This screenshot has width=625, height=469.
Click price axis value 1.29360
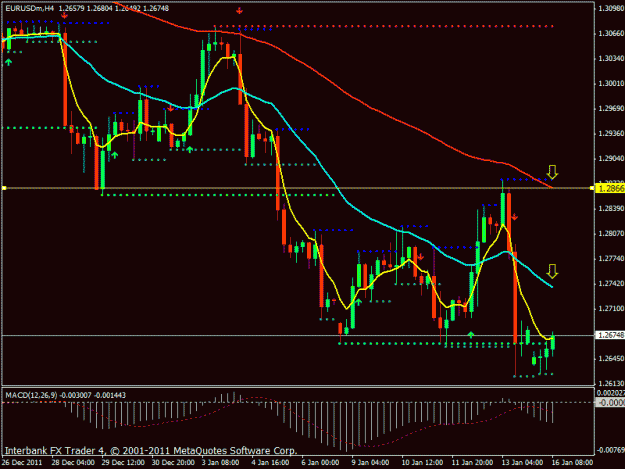click(611, 133)
